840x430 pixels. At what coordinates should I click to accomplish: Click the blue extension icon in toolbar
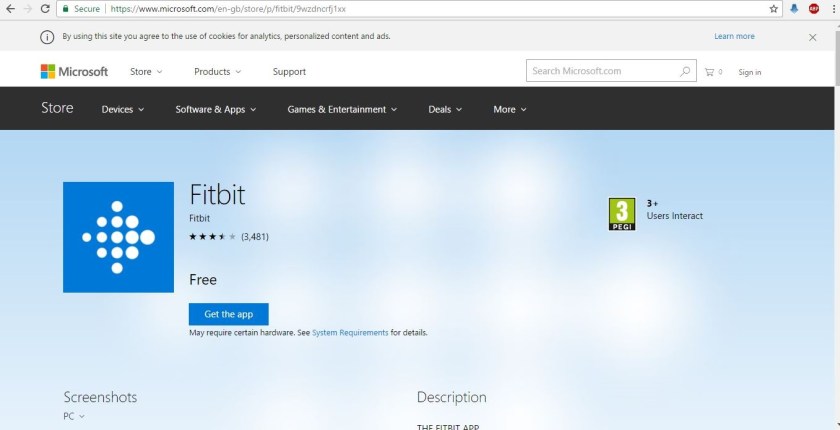click(x=794, y=9)
